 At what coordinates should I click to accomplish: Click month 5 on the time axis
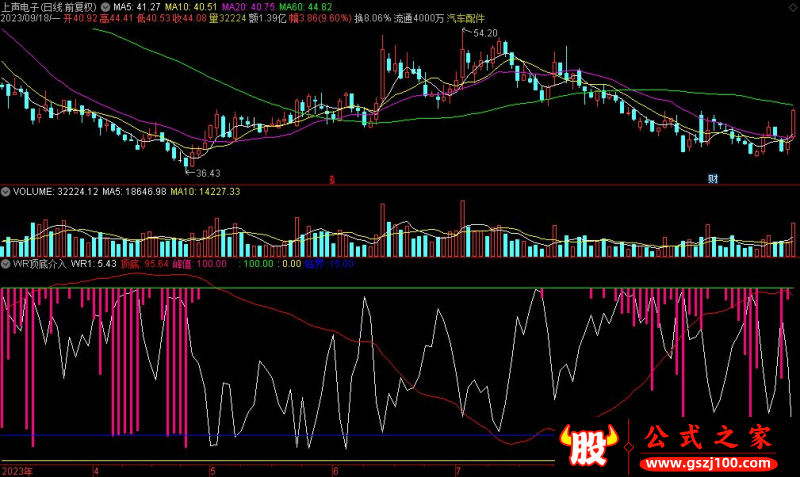[213, 471]
